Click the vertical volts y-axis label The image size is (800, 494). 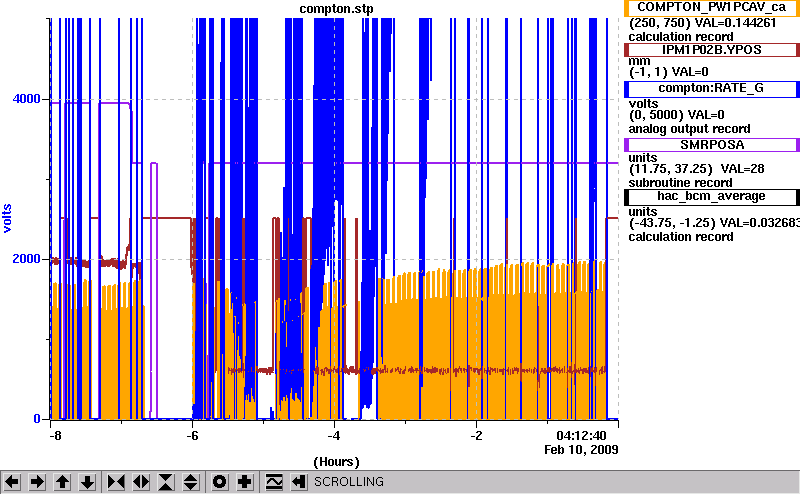7,218
